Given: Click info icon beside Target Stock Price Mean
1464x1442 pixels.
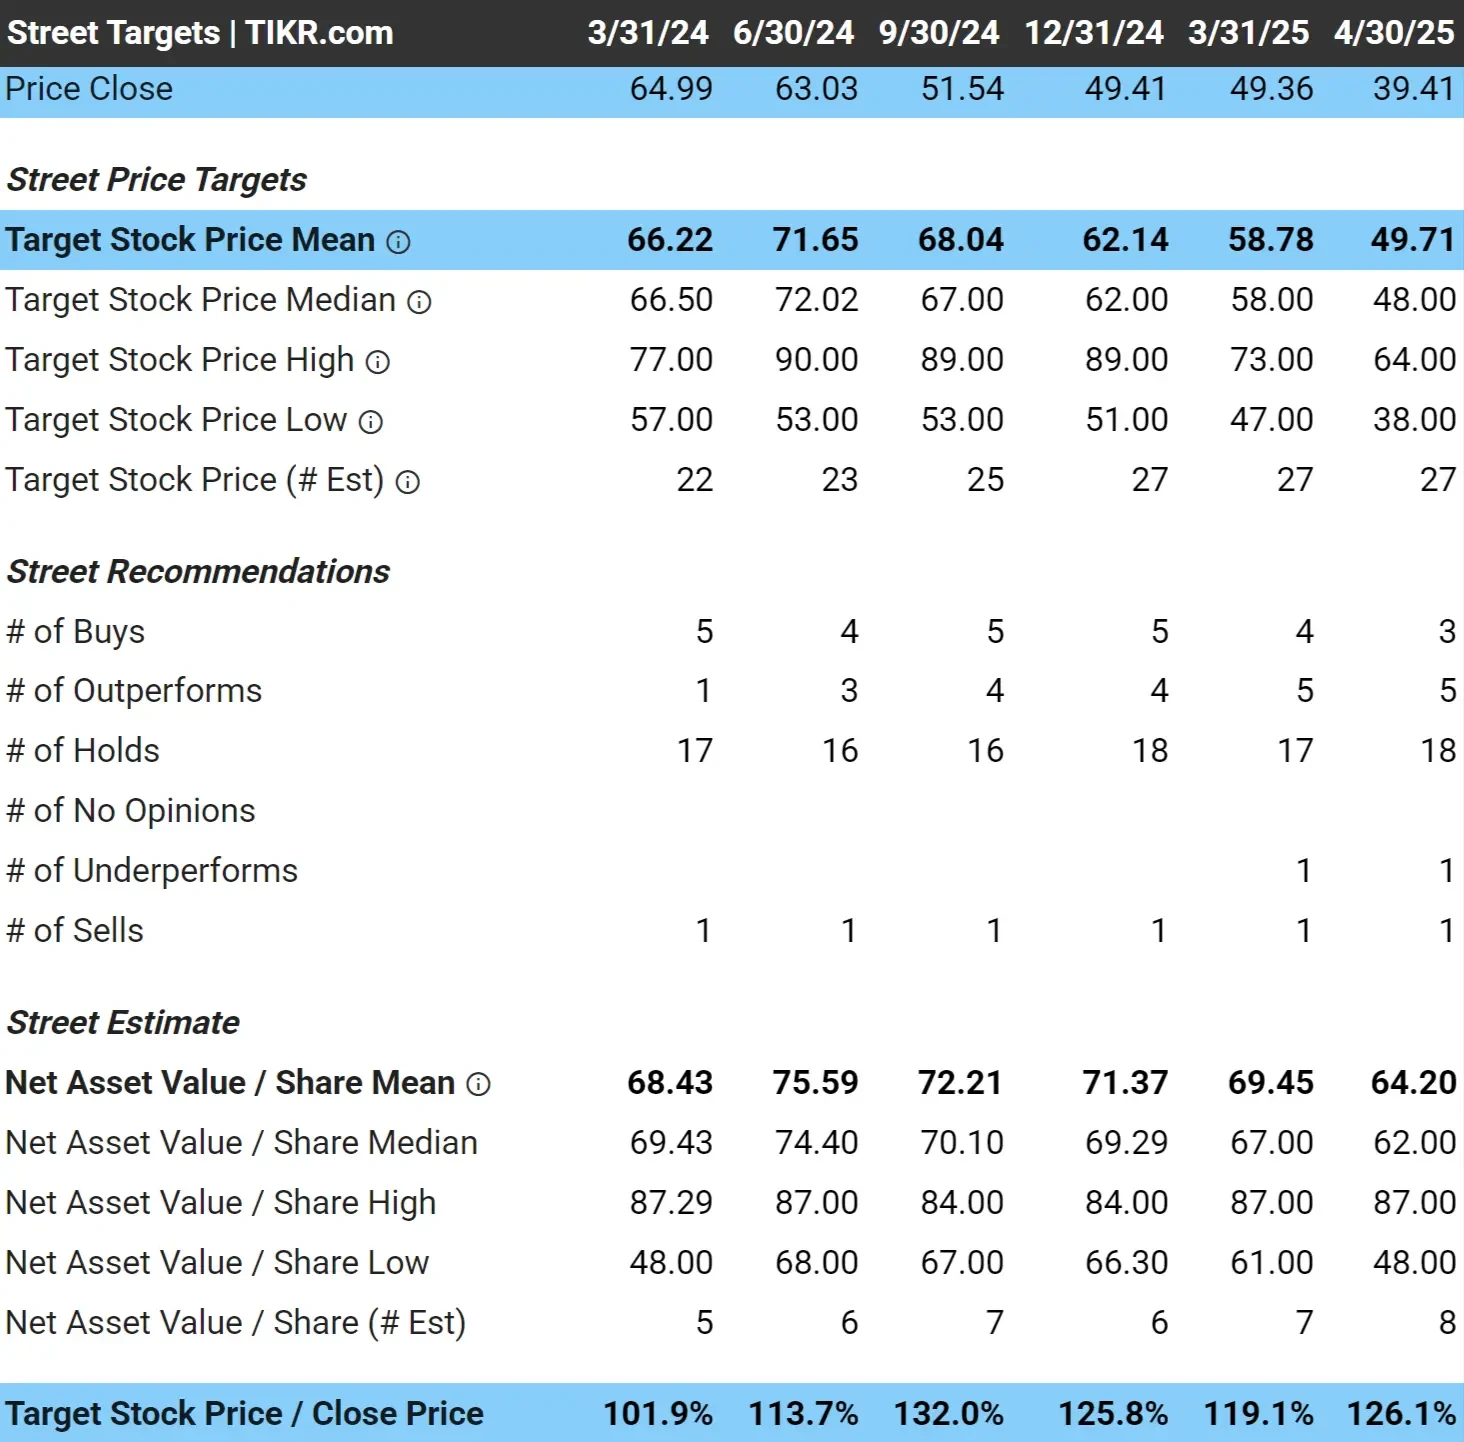Looking at the screenshot, I should click(398, 242).
